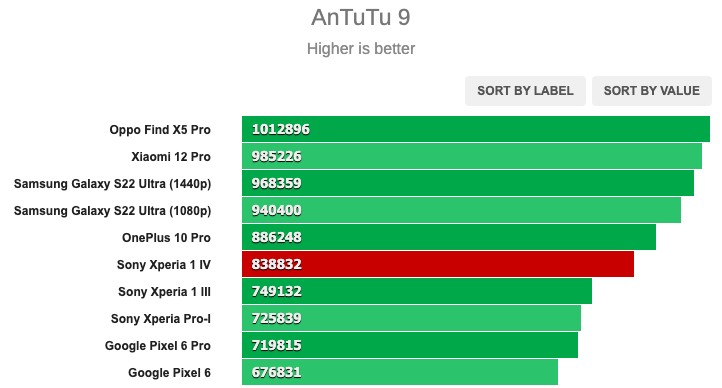Click the SORT BY VALUE button
Viewport: 722px width, 388px height.
click(x=652, y=91)
